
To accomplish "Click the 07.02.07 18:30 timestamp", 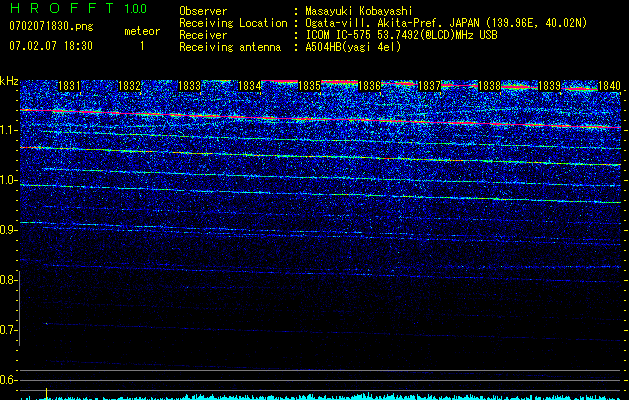I will click(50, 46).
